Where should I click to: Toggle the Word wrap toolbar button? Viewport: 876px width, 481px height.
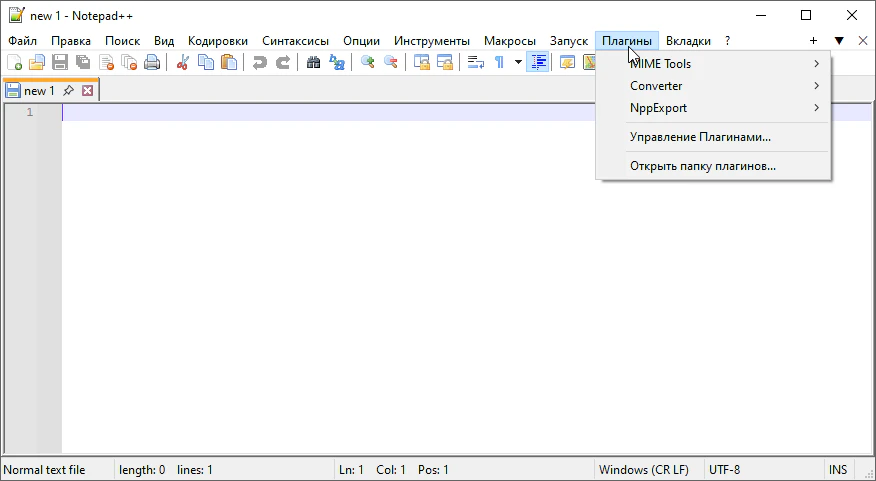point(476,62)
